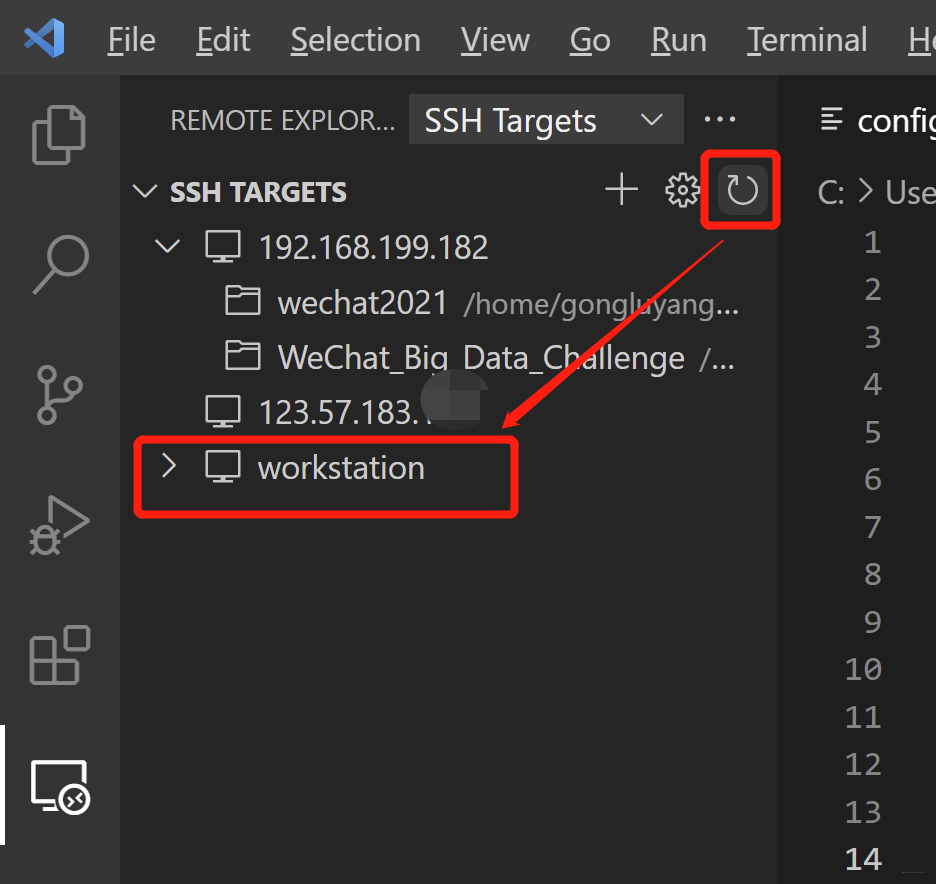936x884 pixels.
Task: Select the Run and Debug icon
Action: (58, 524)
